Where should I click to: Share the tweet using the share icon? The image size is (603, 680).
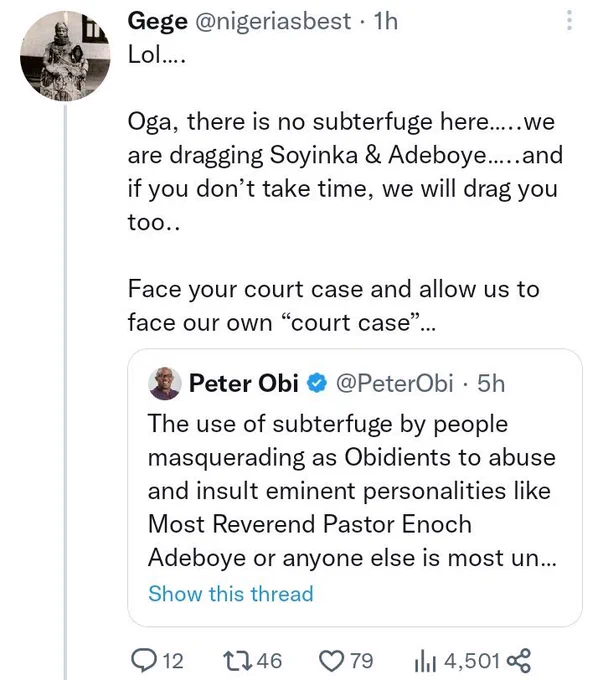coord(519,661)
